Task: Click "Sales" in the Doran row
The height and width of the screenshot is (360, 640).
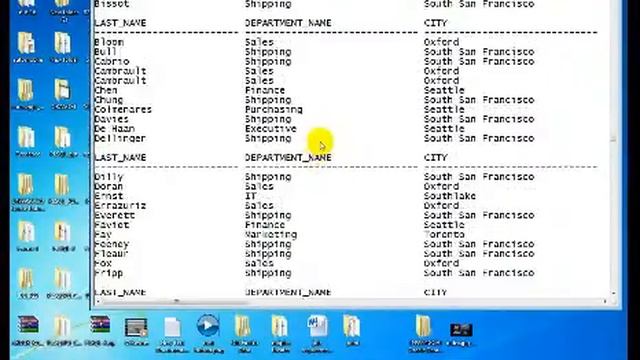Action: click(259, 187)
